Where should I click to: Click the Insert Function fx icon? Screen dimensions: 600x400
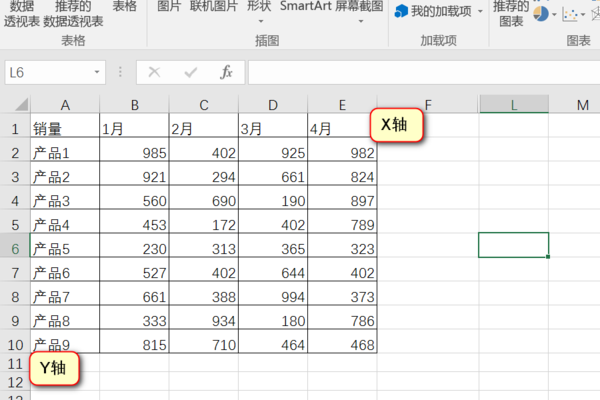pos(226,72)
